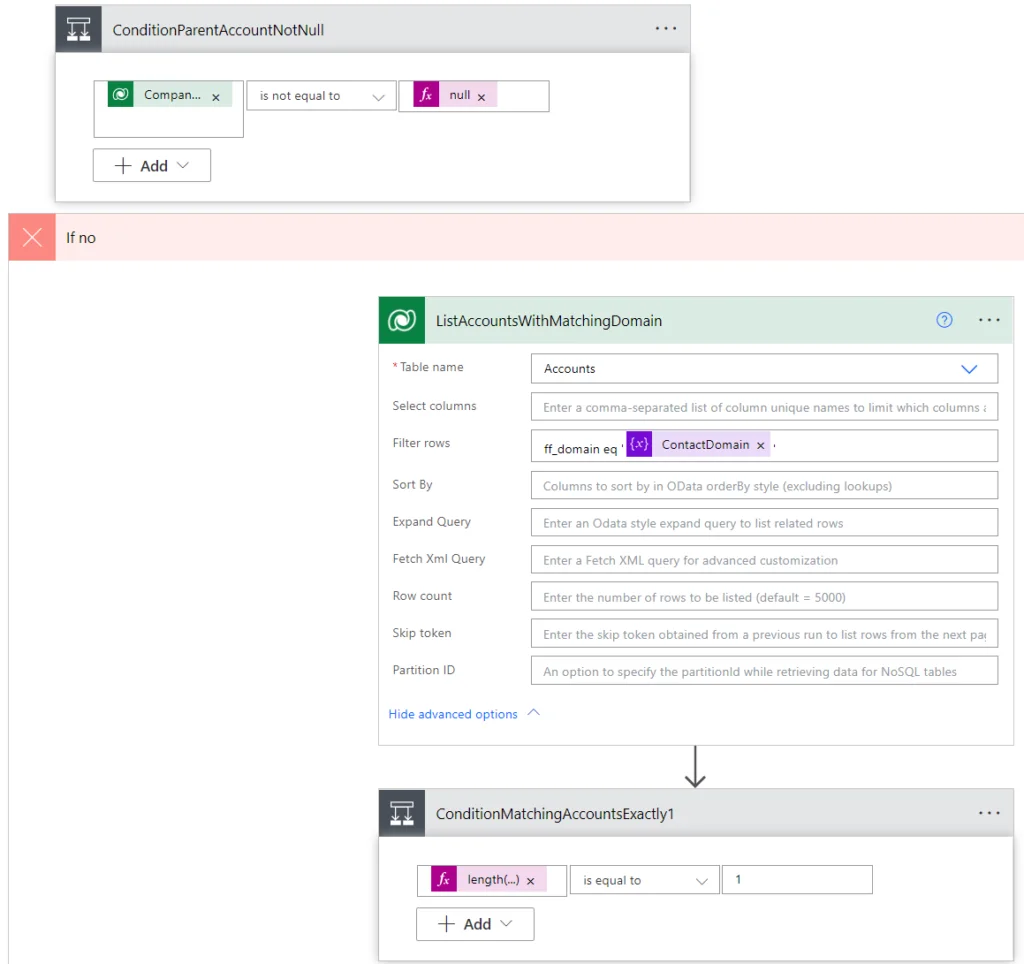Click the red X icon on the If no branch
The width and height of the screenshot is (1024, 964).
[x=31, y=237]
